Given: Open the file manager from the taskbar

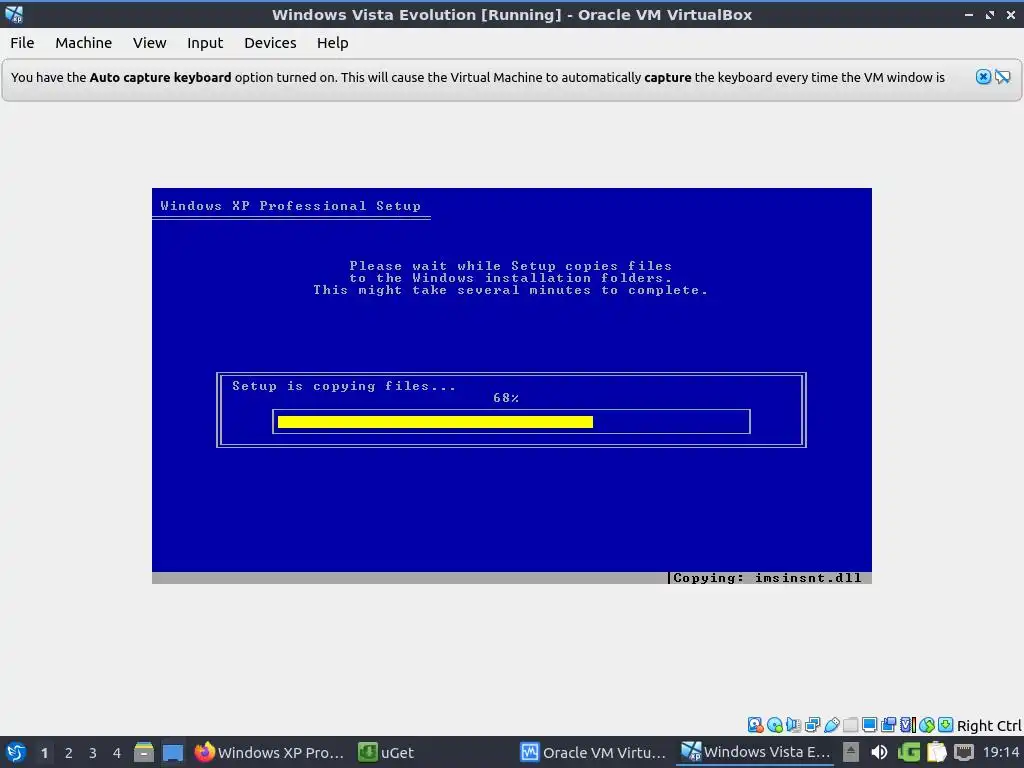Looking at the screenshot, I should 144,752.
